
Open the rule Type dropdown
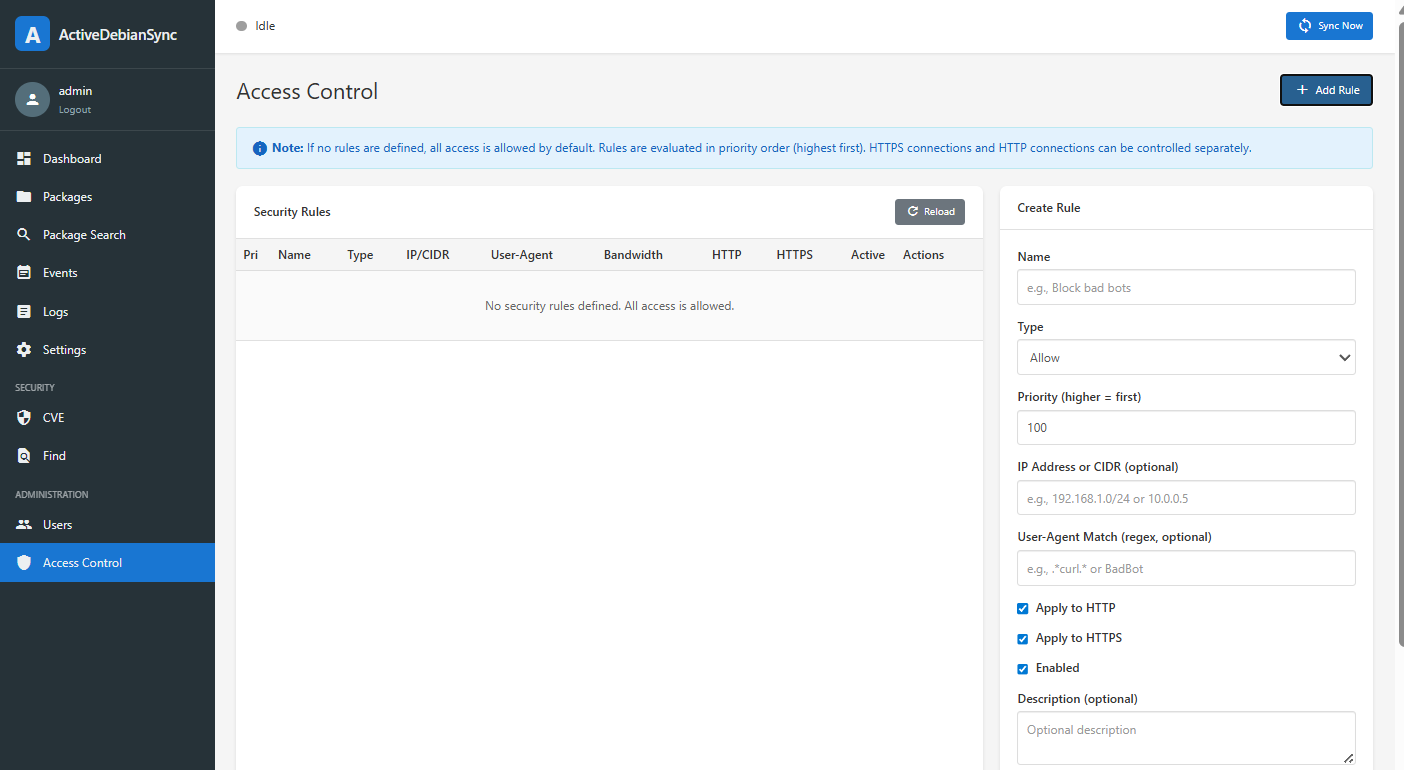point(1185,357)
